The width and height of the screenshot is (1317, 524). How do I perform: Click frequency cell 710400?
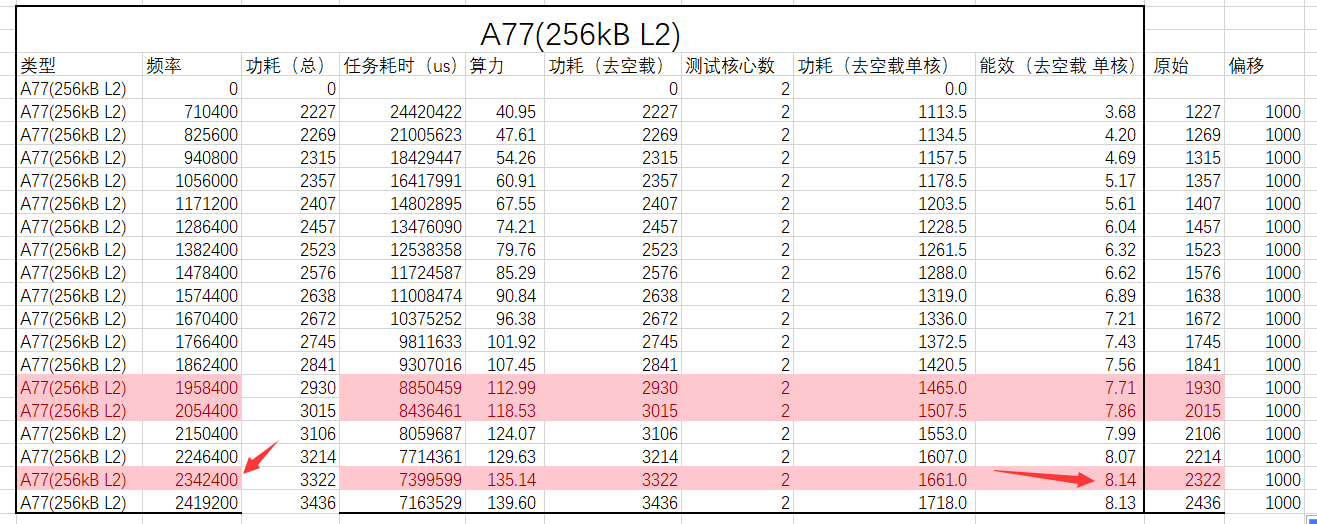coord(191,112)
